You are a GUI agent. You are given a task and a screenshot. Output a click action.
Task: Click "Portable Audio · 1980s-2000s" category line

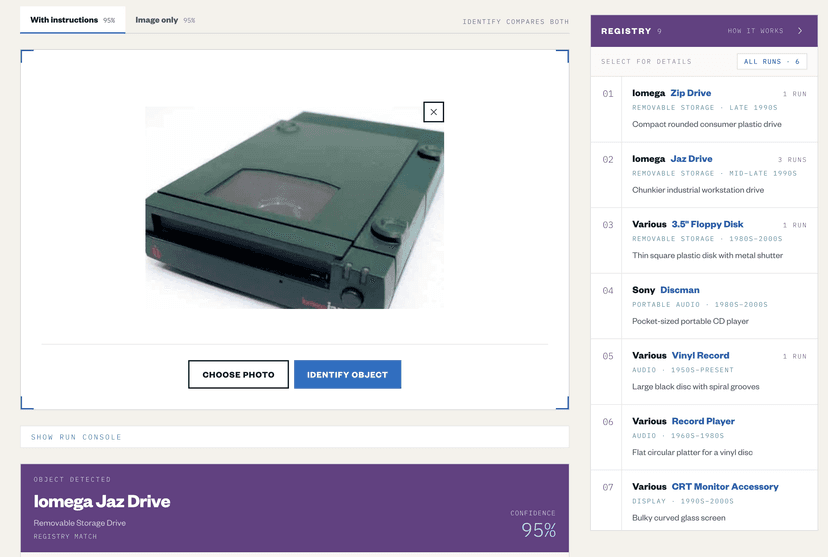pos(700,305)
